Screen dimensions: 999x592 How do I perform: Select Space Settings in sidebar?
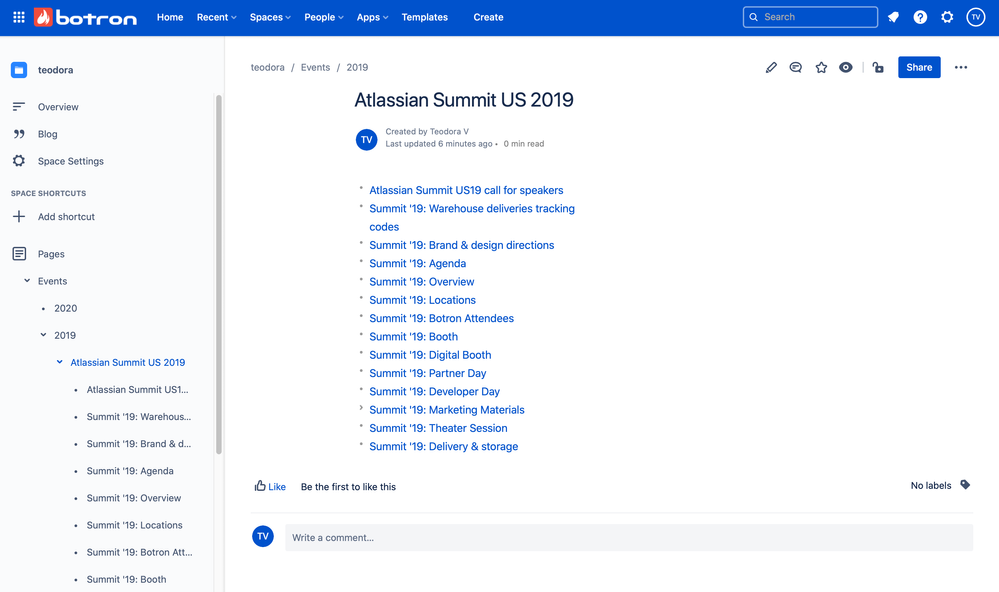[x=71, y=161]
